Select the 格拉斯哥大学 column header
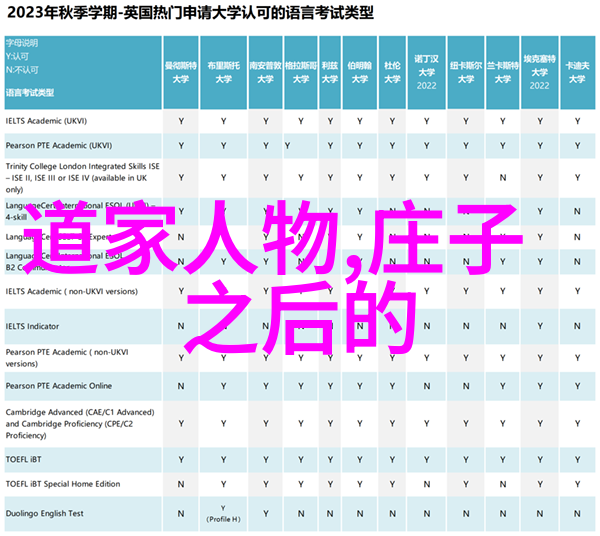Viewport: 600px width, 536px height. (x=301, y=72)
